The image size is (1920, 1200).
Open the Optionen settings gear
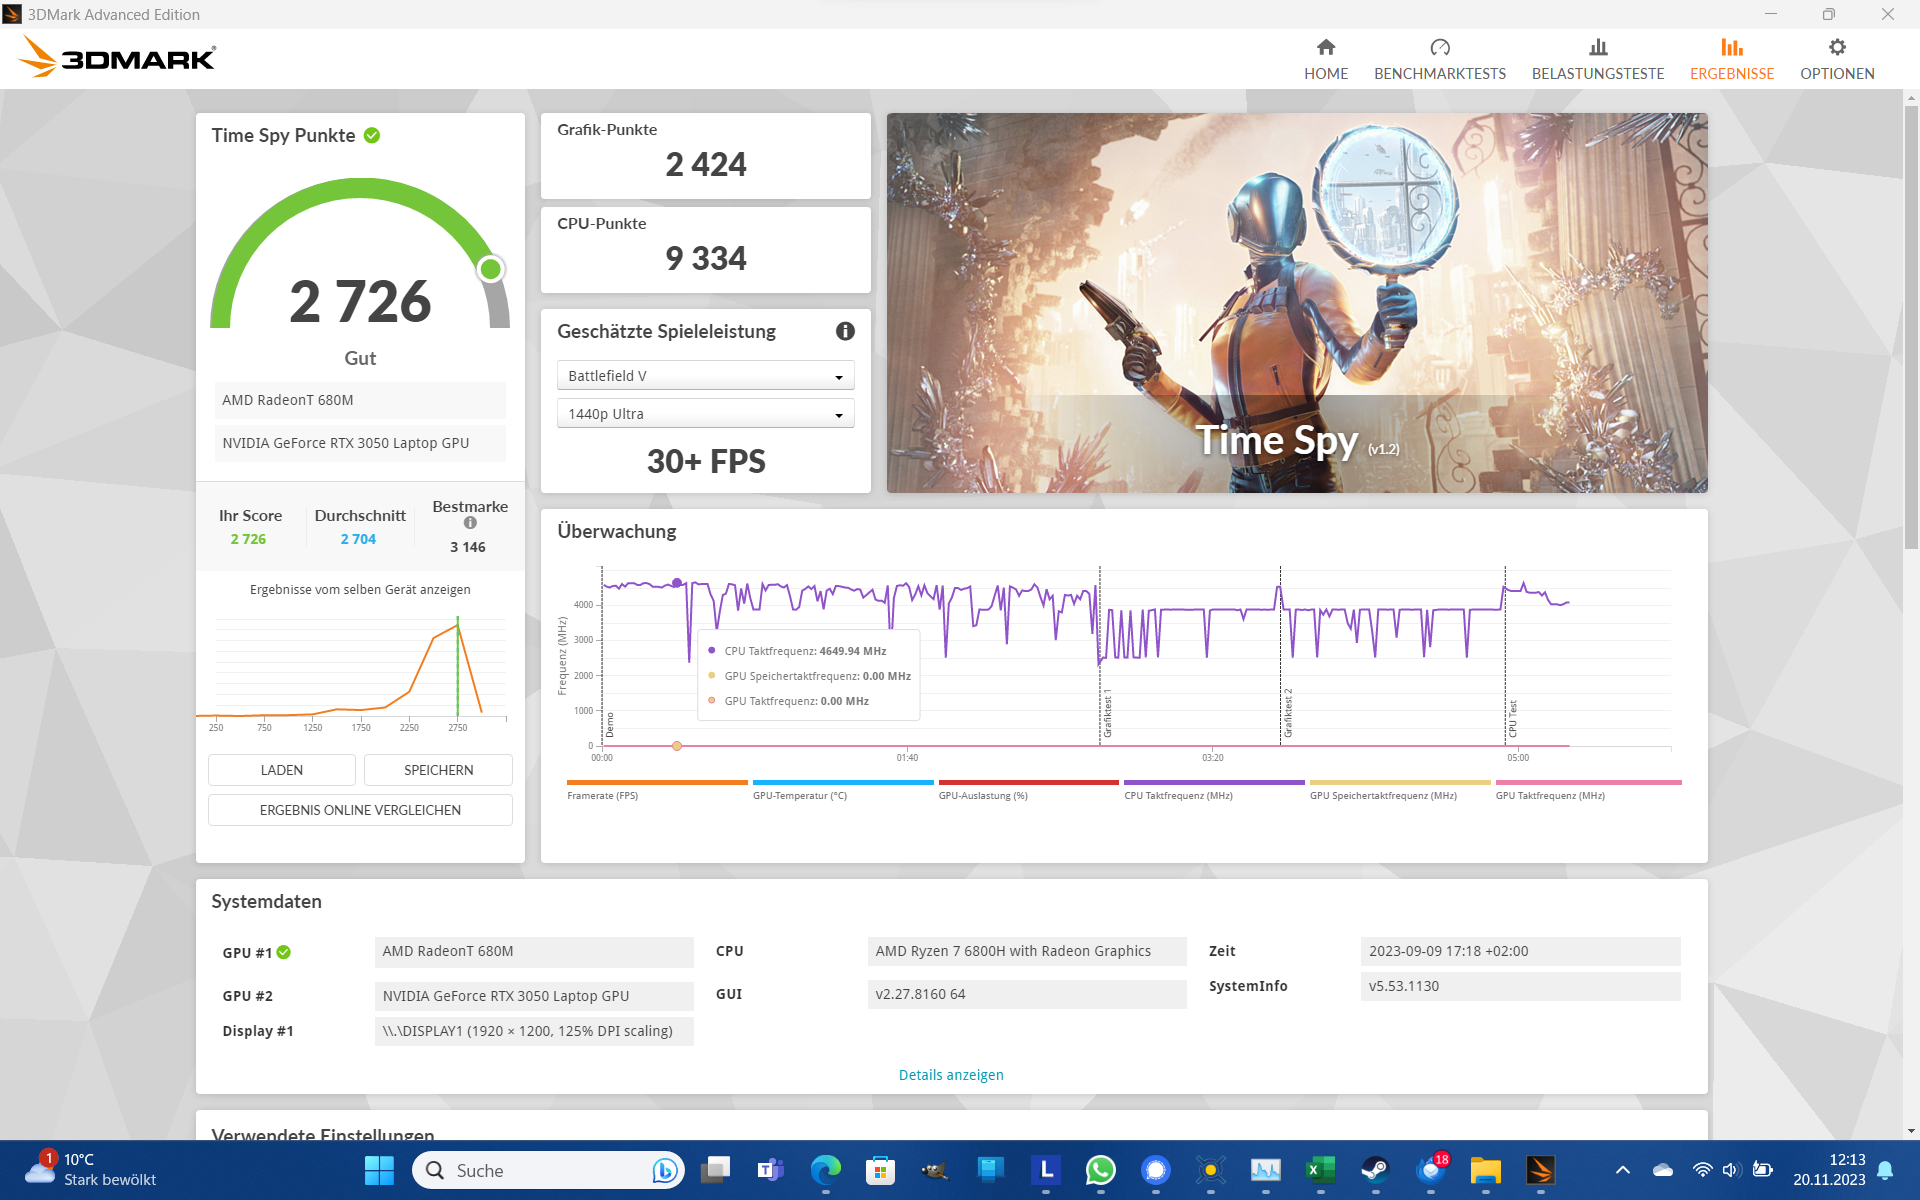1836,57
